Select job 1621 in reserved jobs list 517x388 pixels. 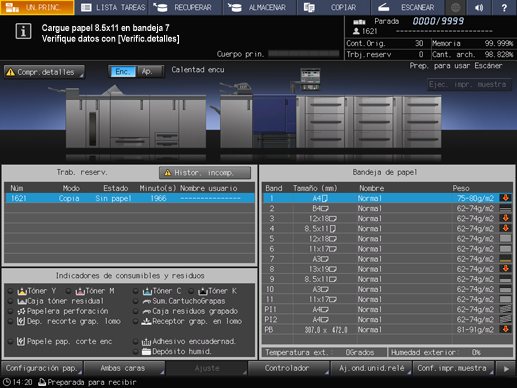coord(130,198)
